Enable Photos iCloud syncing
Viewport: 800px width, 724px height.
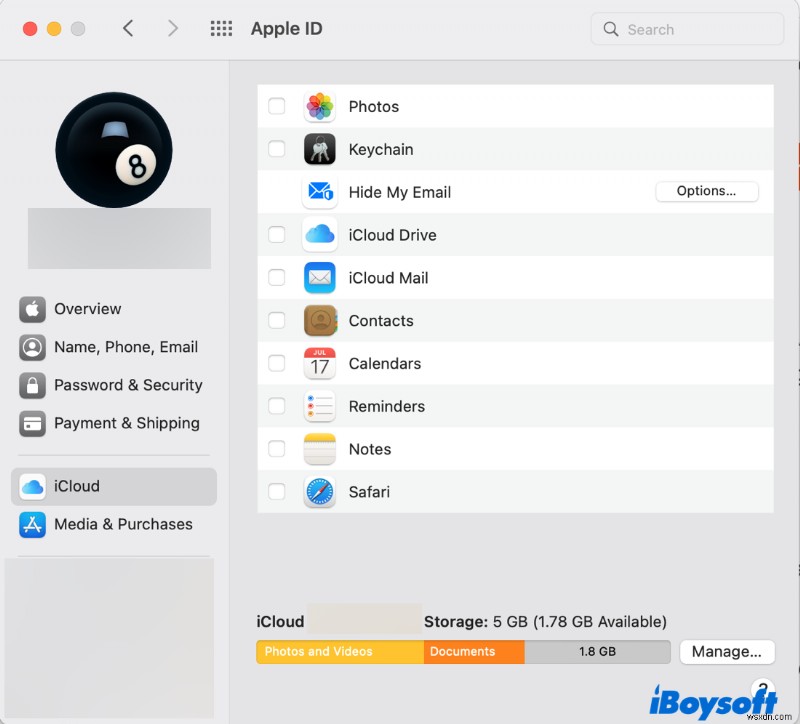[277, 106]
